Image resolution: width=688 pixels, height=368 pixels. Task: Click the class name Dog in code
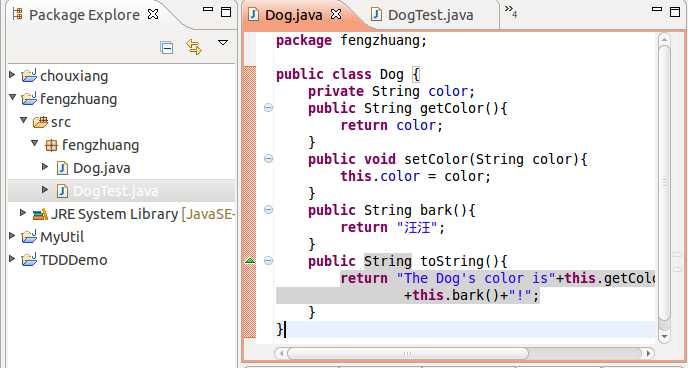tap(392, 74)
